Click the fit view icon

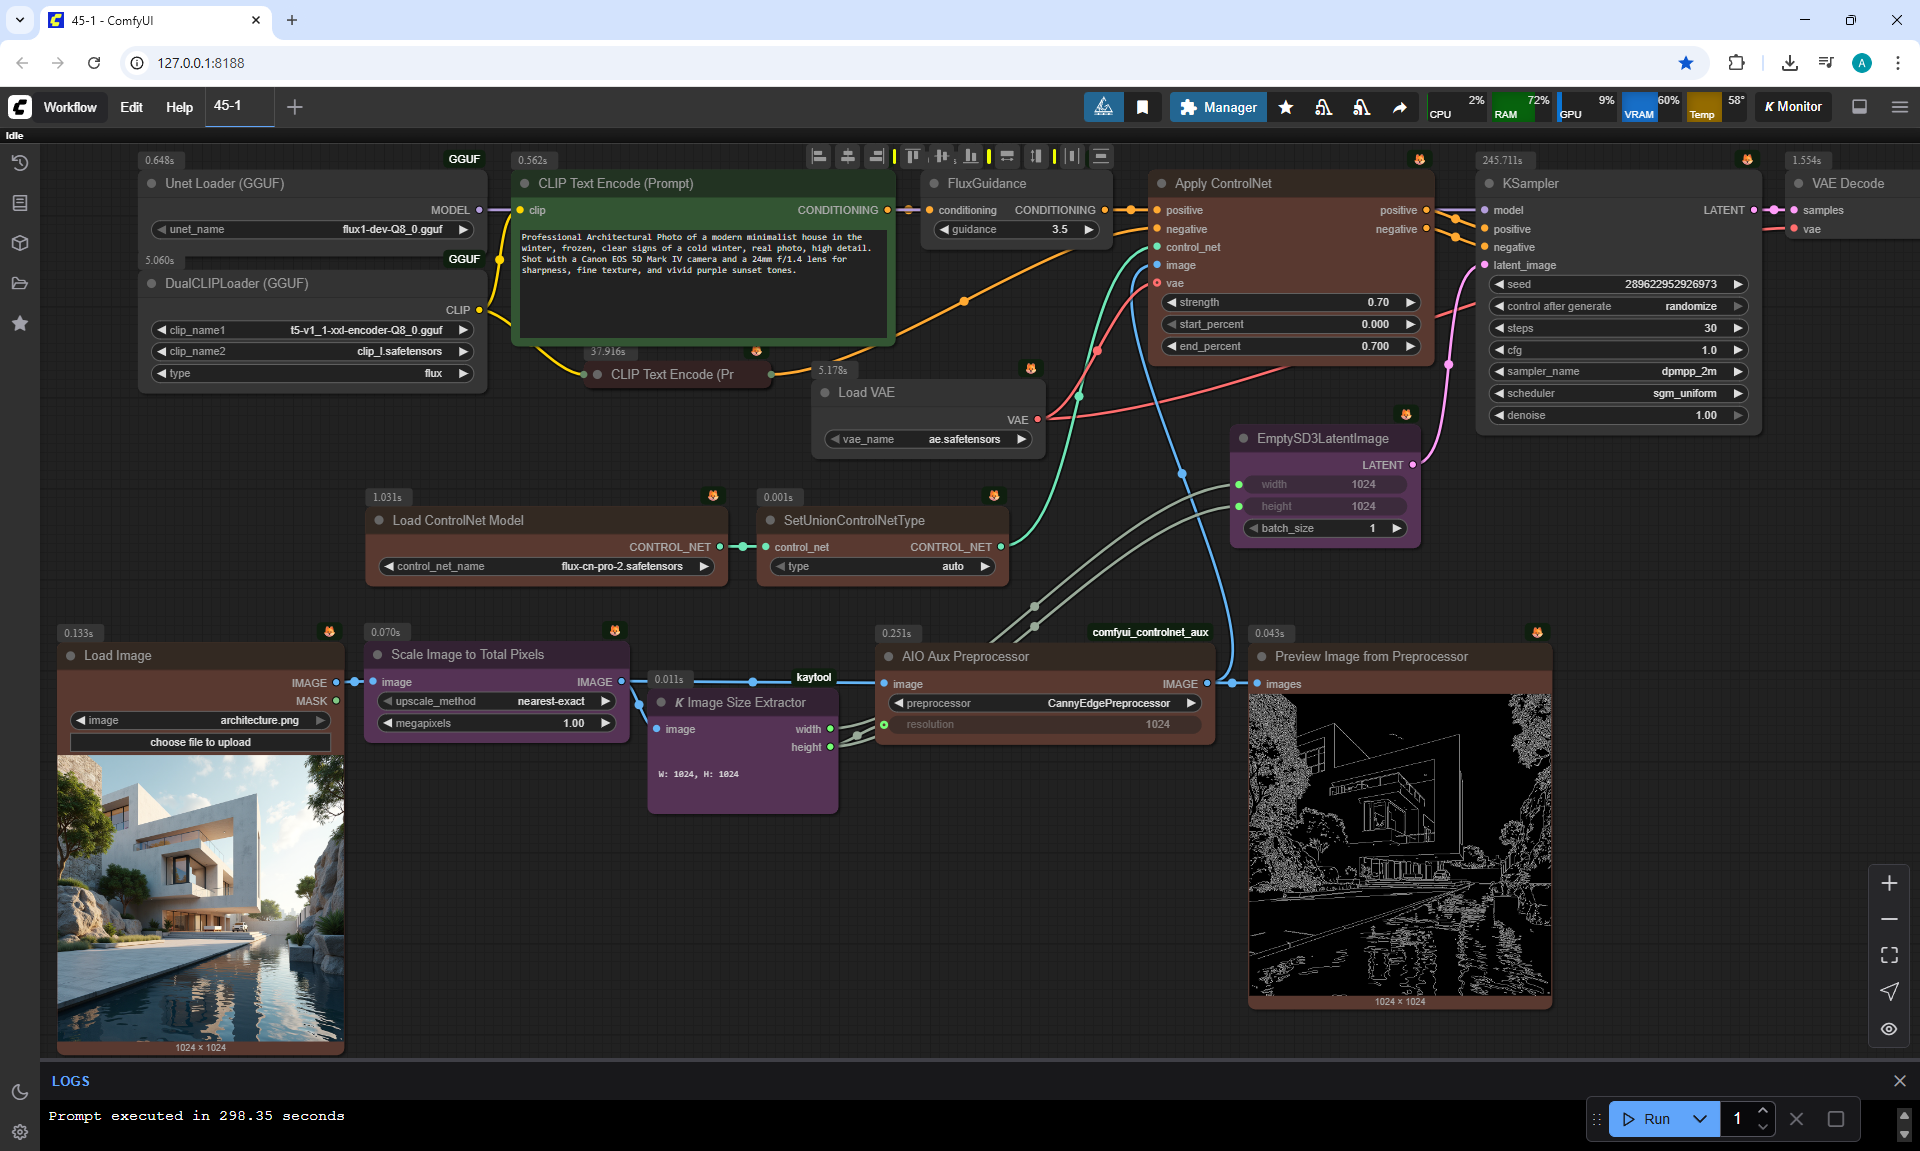[x=1888, y=955]
